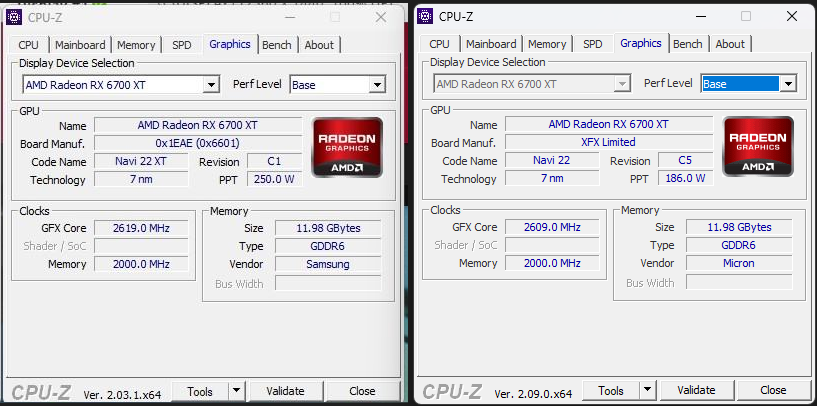Open Bench tab in right window
The image size is (817, 406).
(x=688, y=44)
